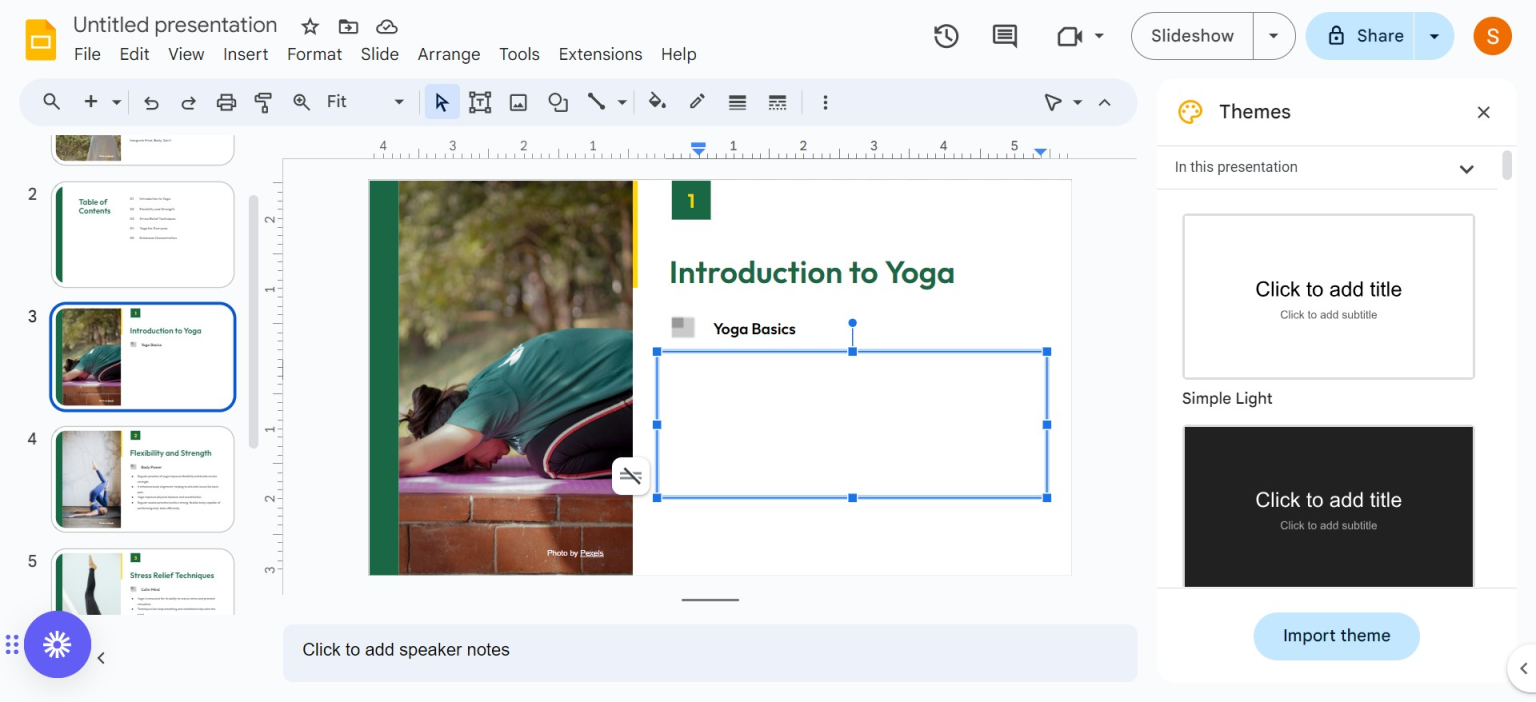
Task: Undo the last action
Action: click(x=151, y=102)
